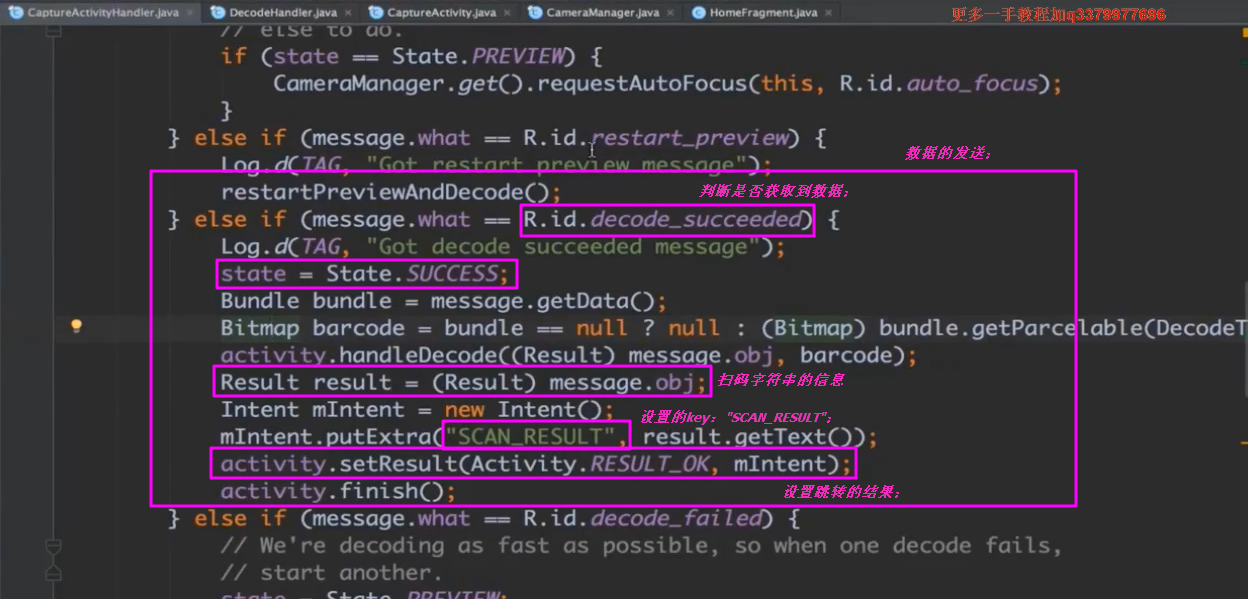Click 'activity.finish()' statement
Screen dimensions: 1248x599
[338, 491]
